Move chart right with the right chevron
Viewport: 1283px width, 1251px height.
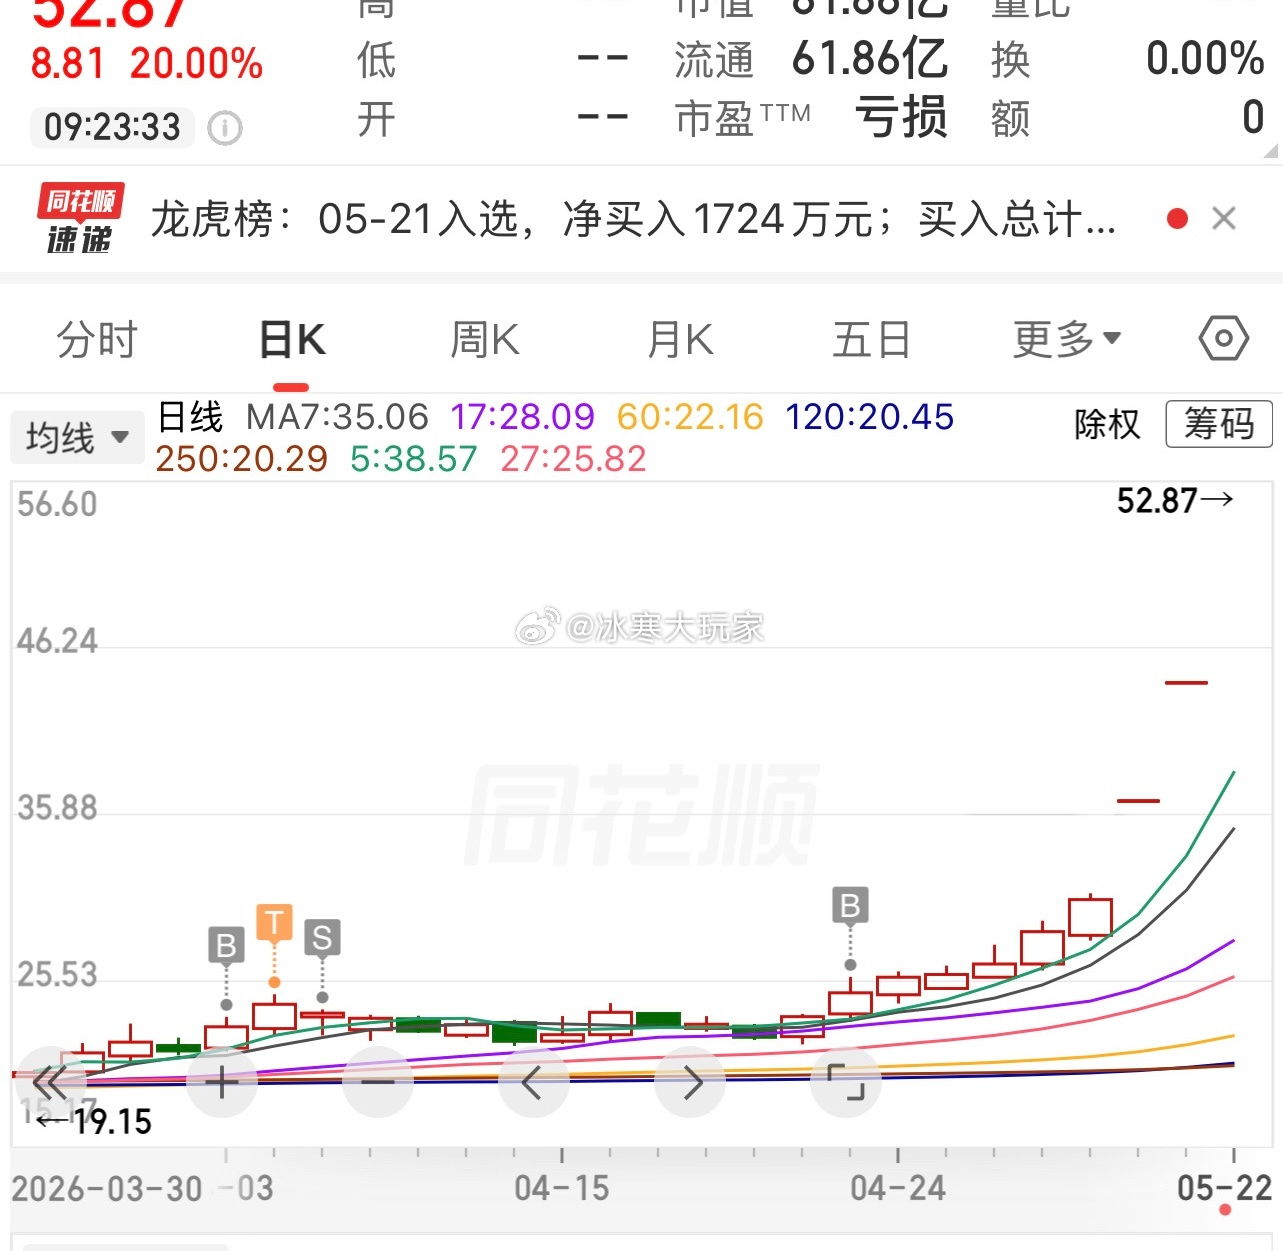[x=690, y=1081]
